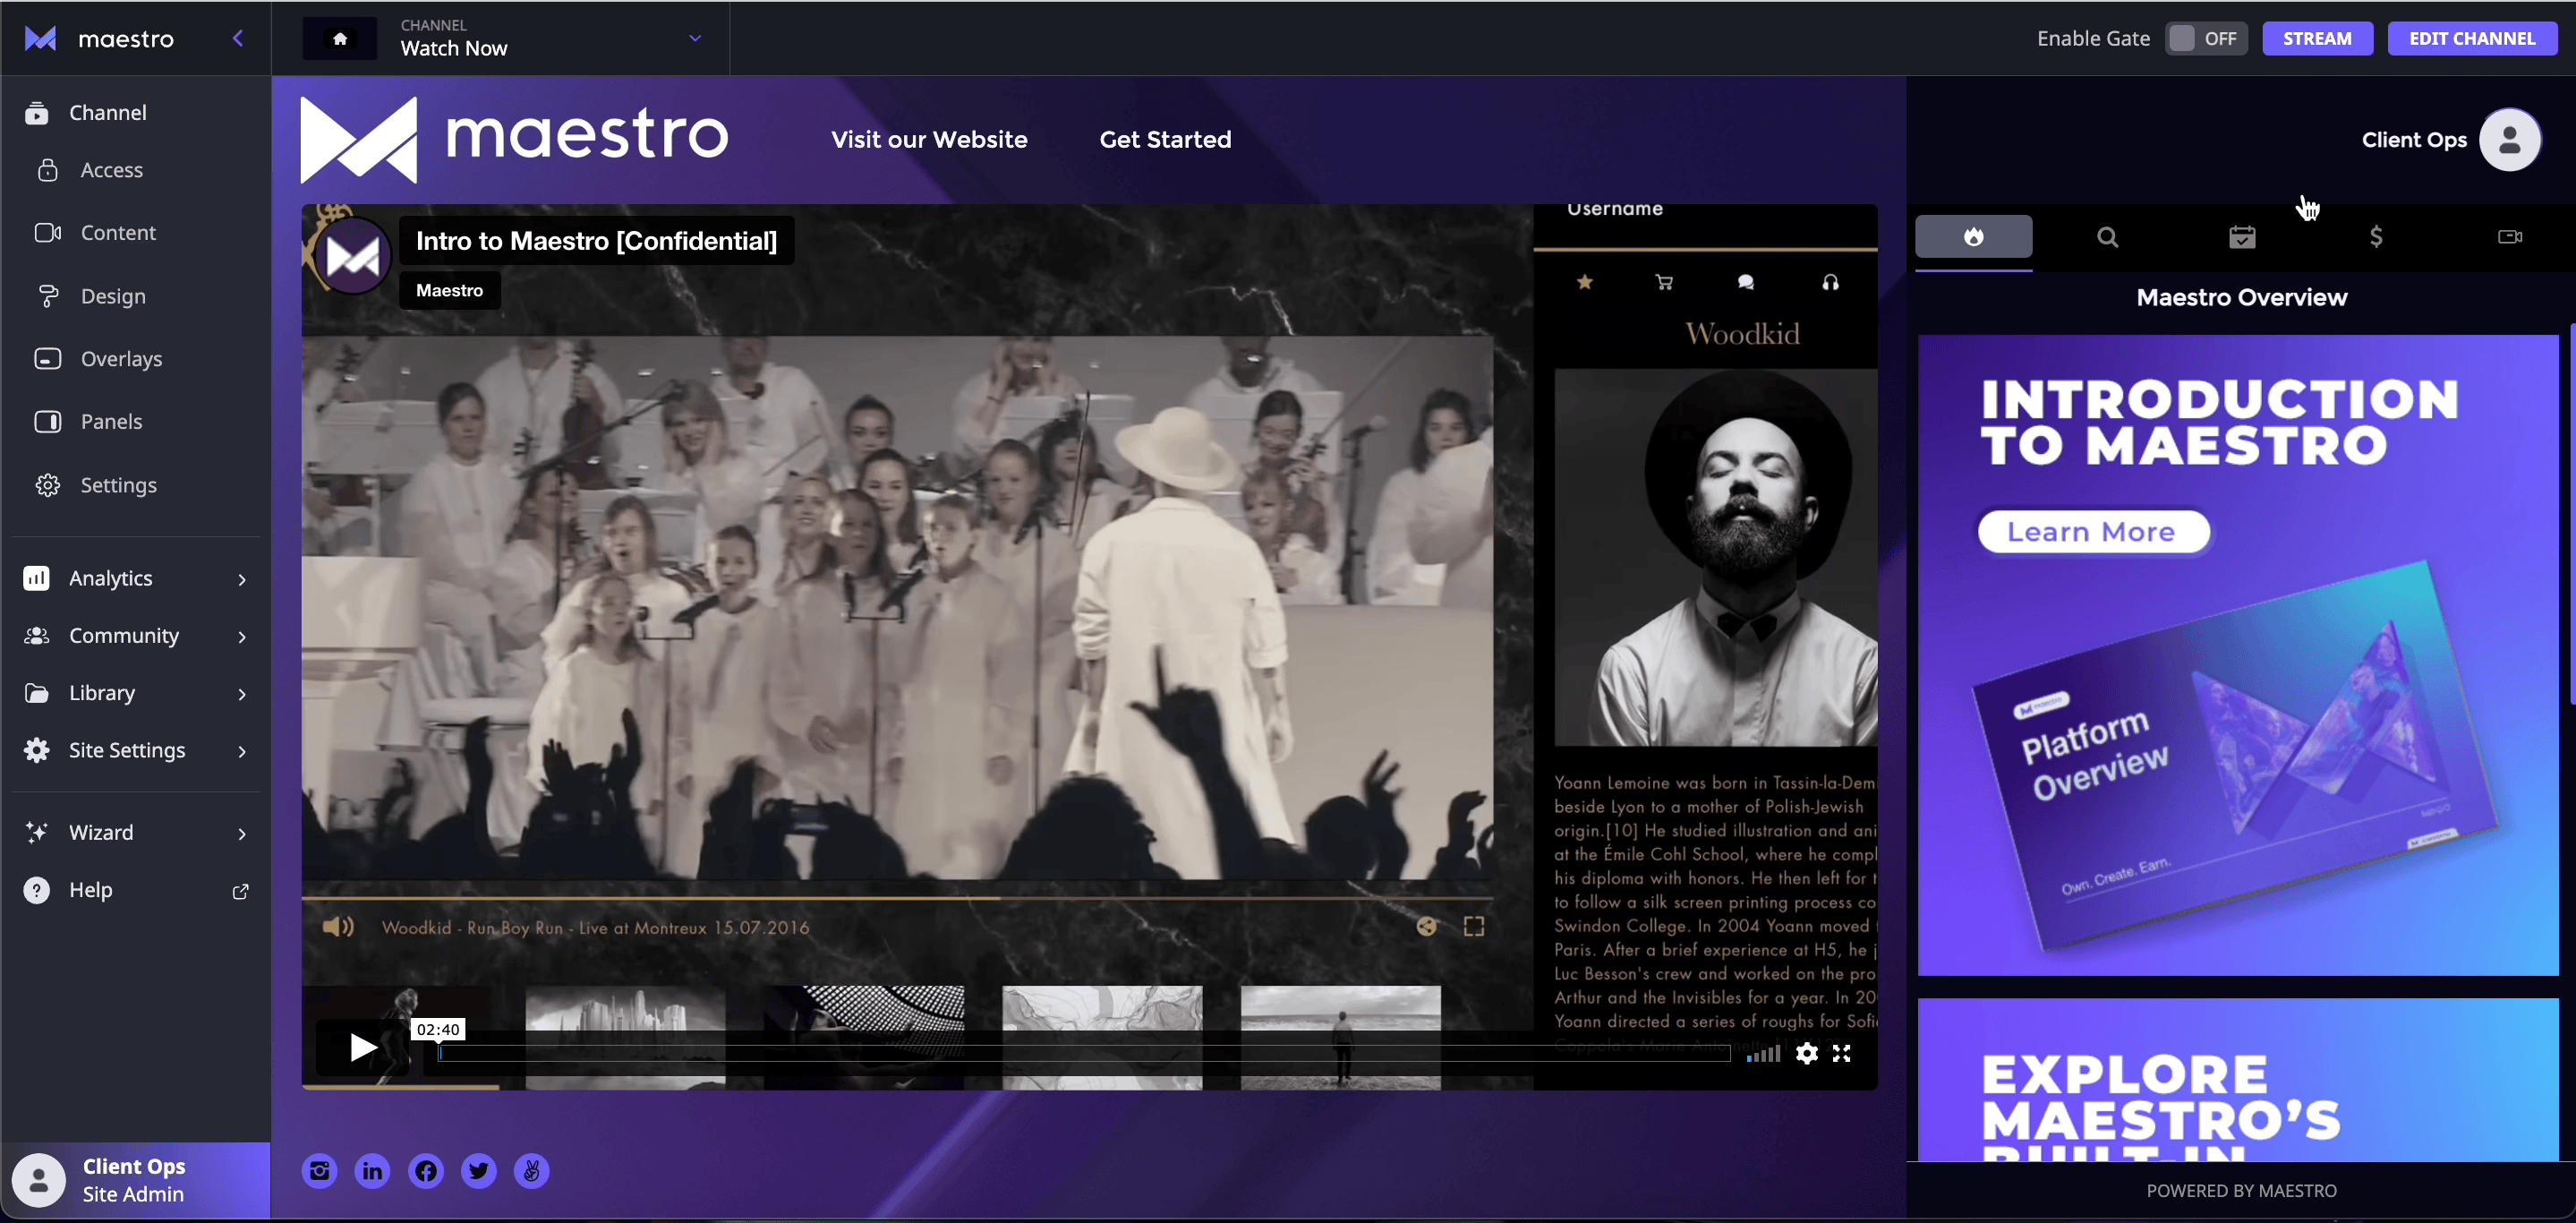Viewport: 2576px width, 1223px height.
Task: Click Get Started link
Action: click(1165, 139)
